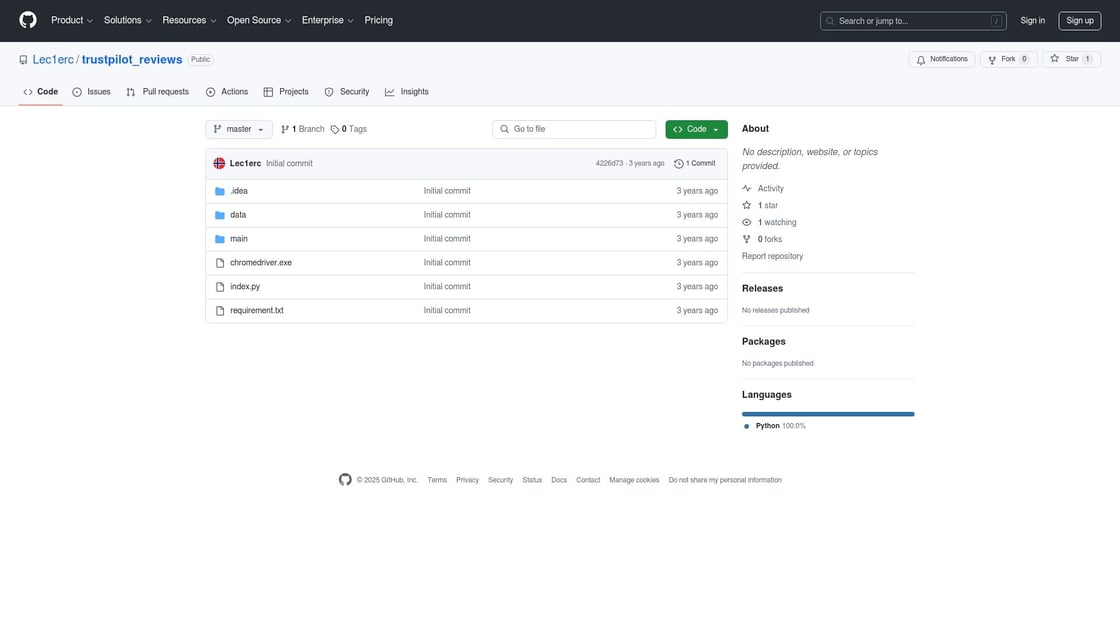The image size is (1120, 630).
Task: Open chromedriver.exe file
Action: [x=261, y=263]
